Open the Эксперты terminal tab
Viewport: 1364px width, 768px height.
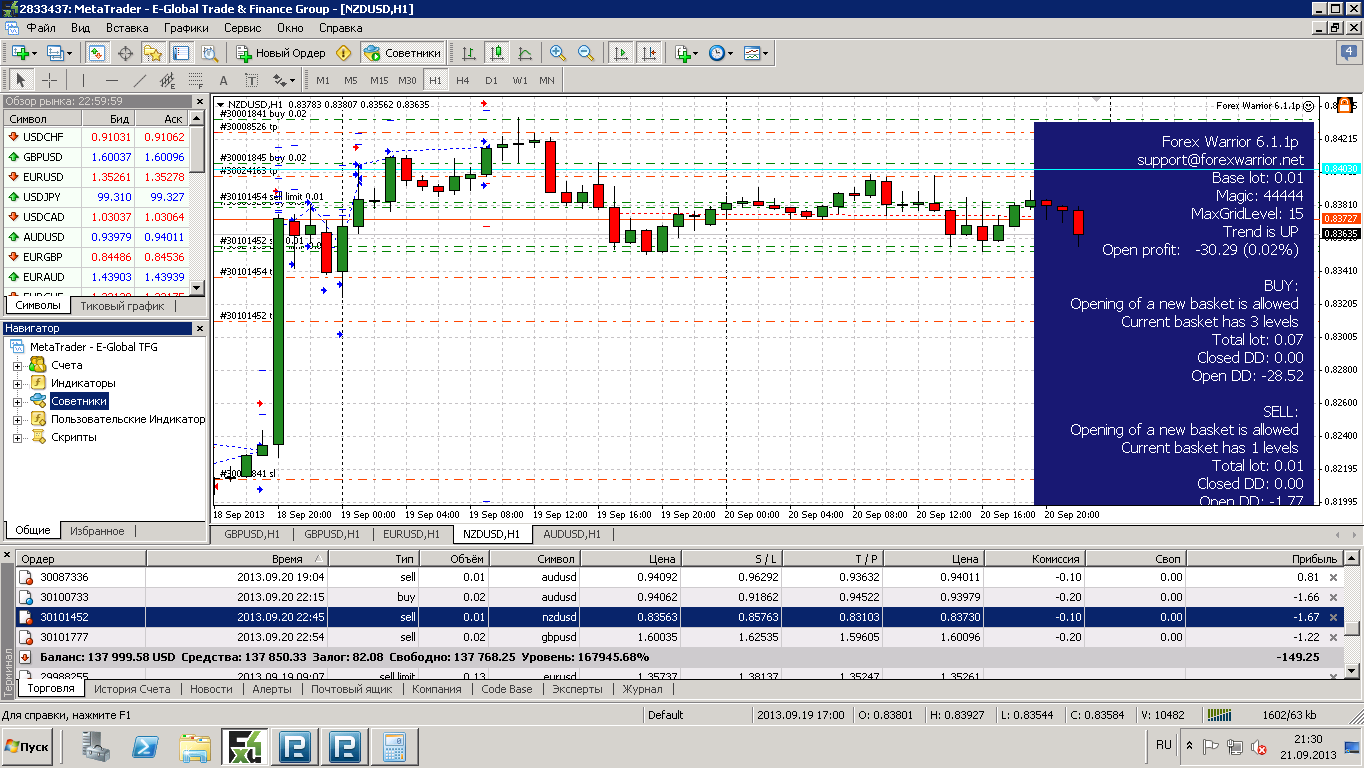click(578, 689)
